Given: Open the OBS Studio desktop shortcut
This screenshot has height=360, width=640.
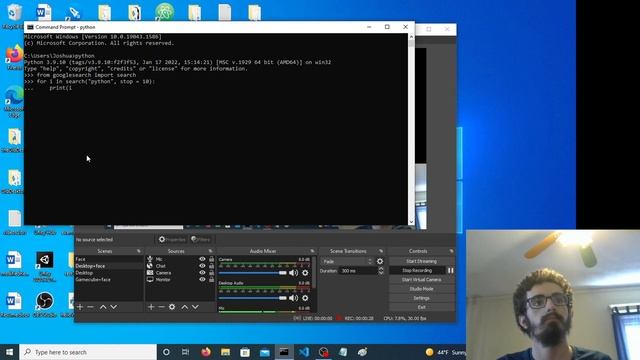Looking at the screenshot, I should click(44, 304).
